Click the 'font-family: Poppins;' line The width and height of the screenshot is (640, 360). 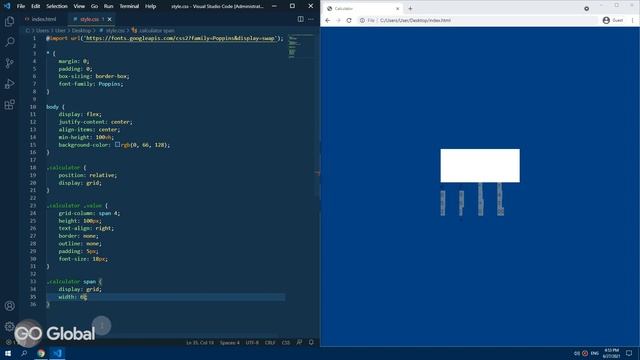click(91, 84)
